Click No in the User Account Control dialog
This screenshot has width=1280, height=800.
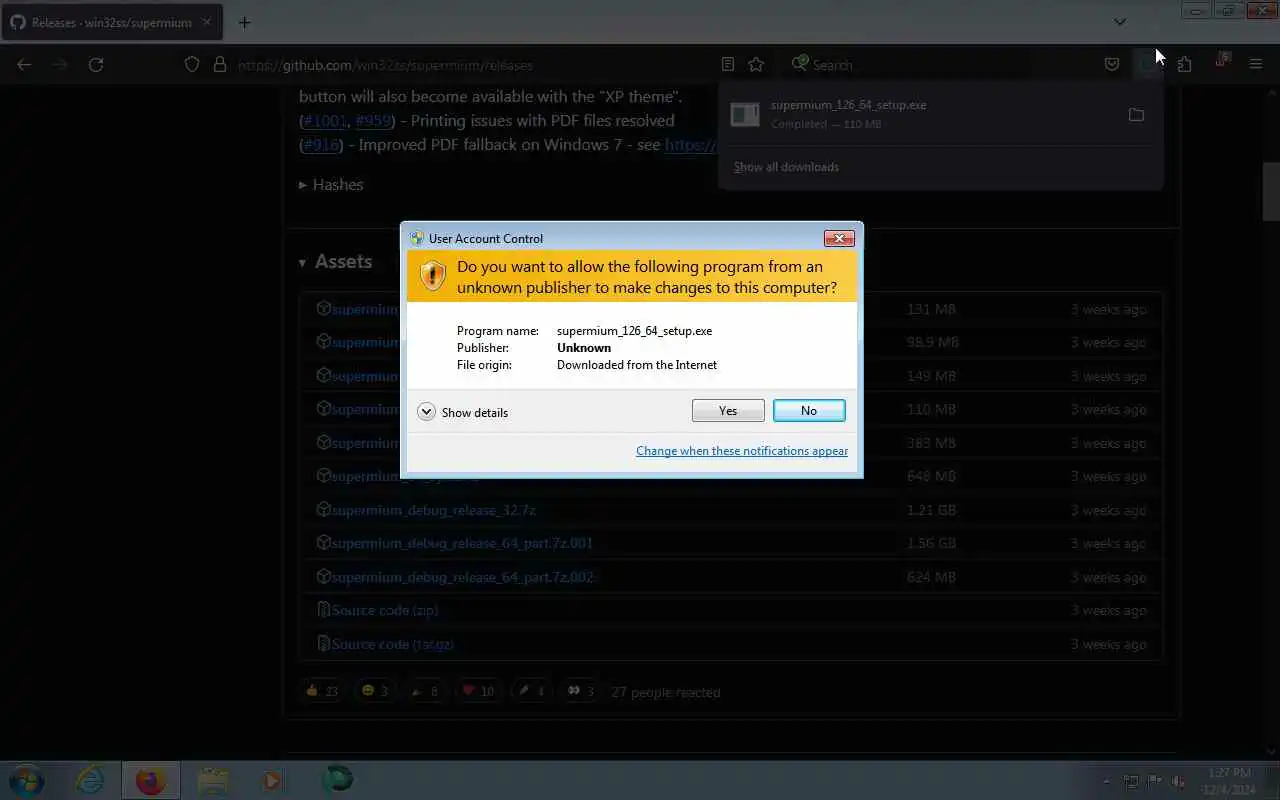809,411
